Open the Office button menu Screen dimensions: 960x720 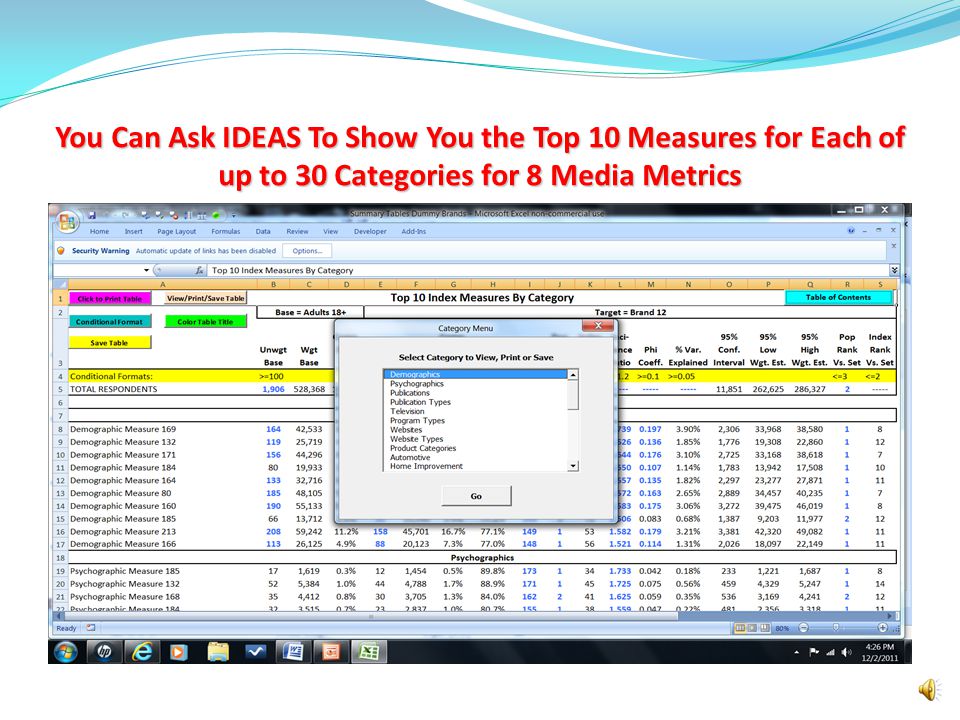[x=67, y=221]
